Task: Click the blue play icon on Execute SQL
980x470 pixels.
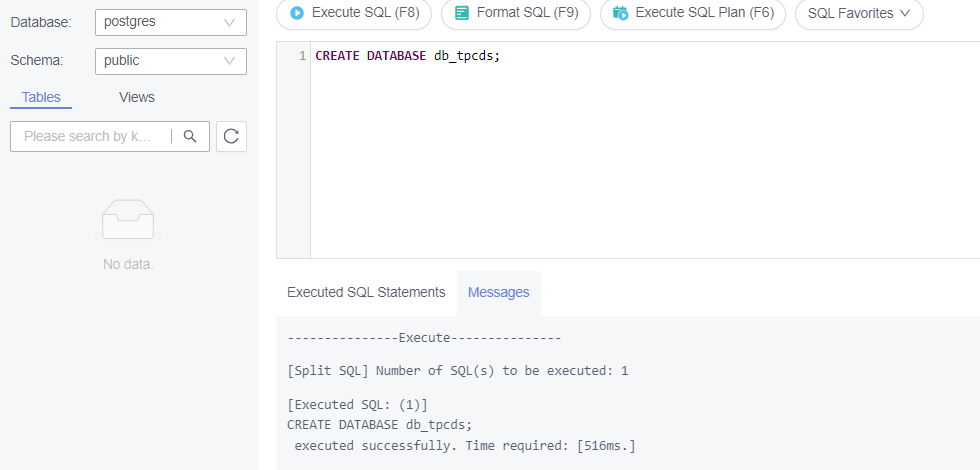Action: point(298,12)
